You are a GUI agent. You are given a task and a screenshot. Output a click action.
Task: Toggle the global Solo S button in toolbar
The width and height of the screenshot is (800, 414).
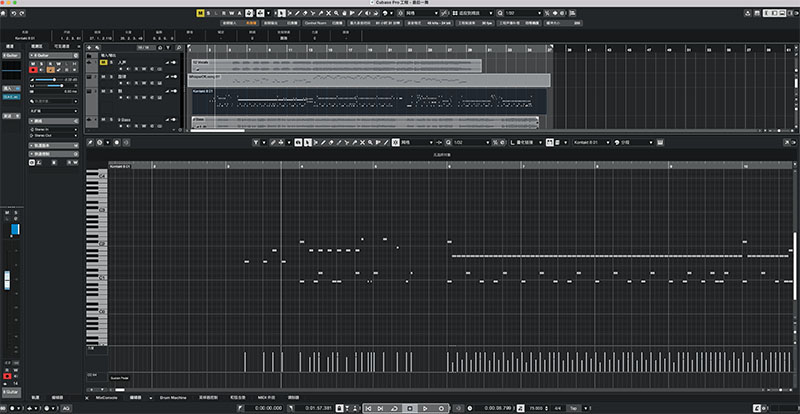(x=208, y=13)
